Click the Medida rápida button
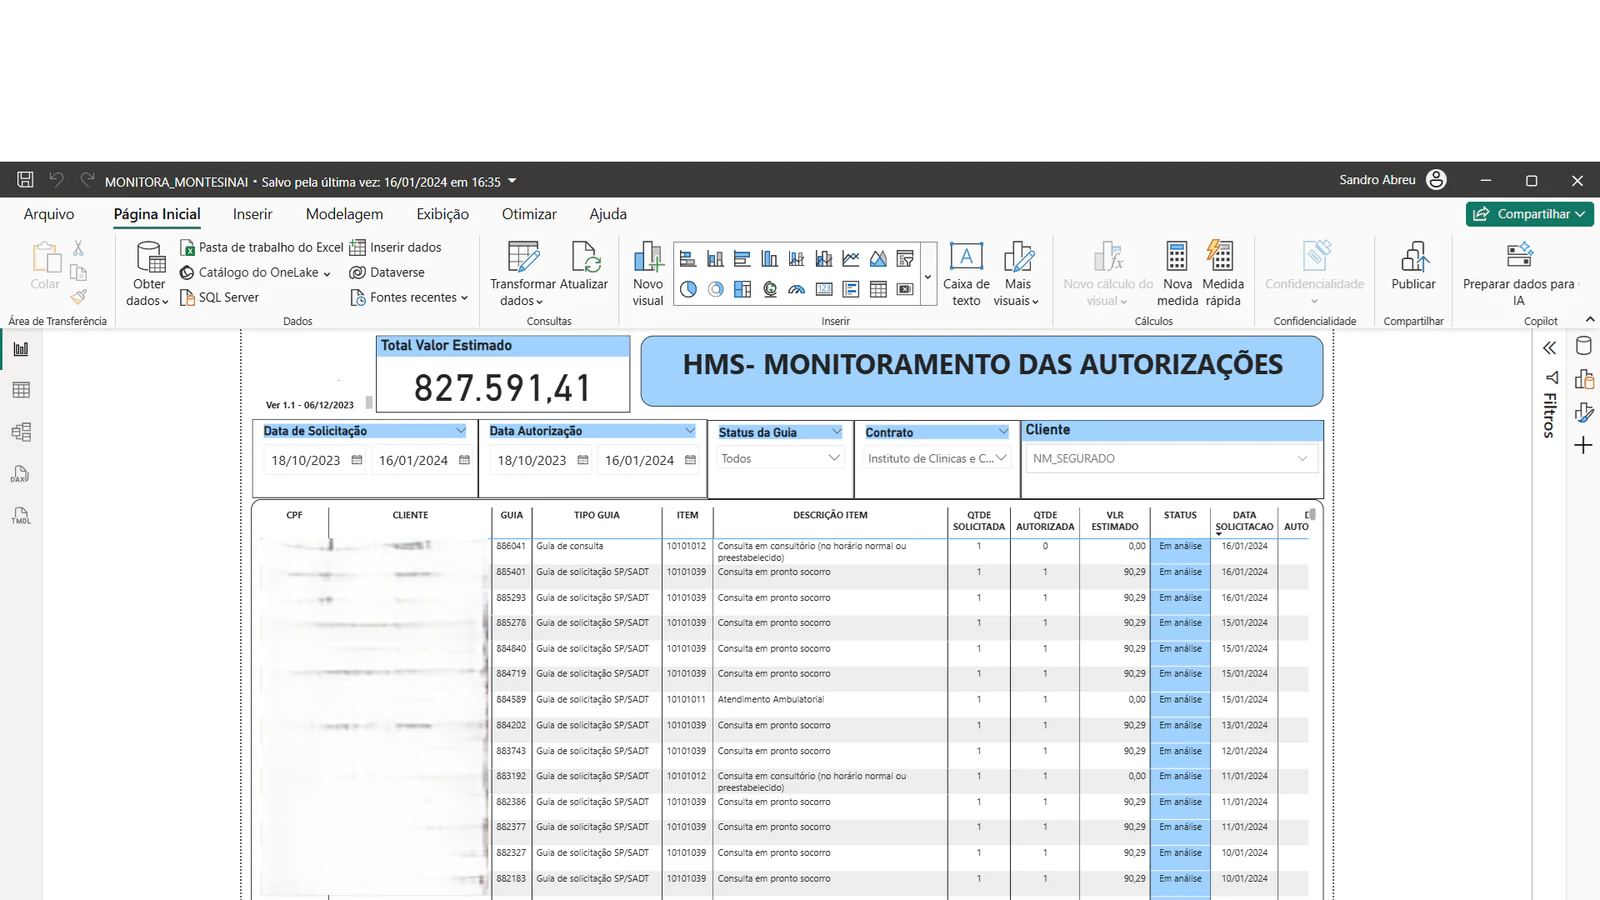Viewport: 1600px width, 900px height. click(x=1222, y=274)
